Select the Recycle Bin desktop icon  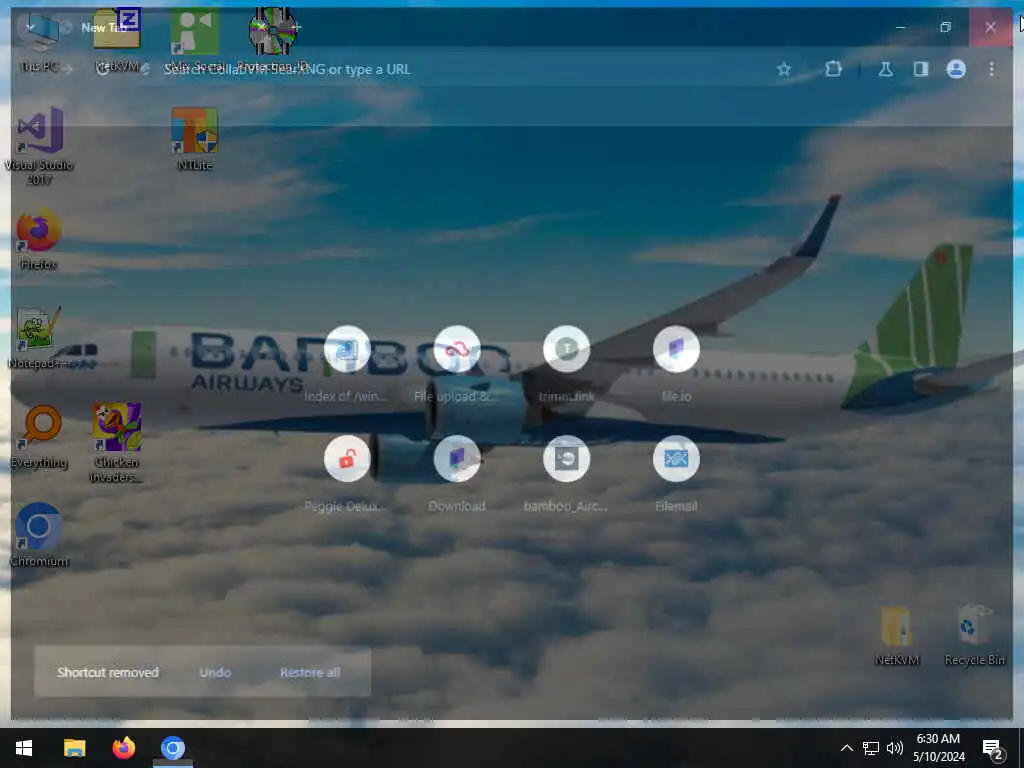[974, 635]
